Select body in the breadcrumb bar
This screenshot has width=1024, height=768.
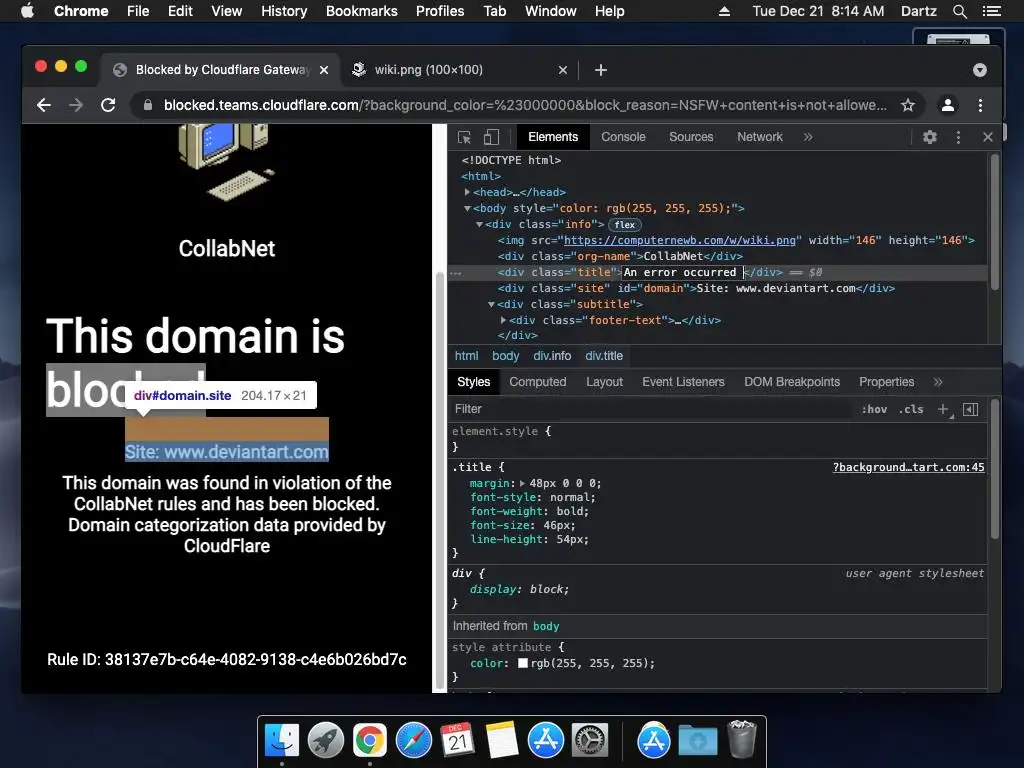505,356
